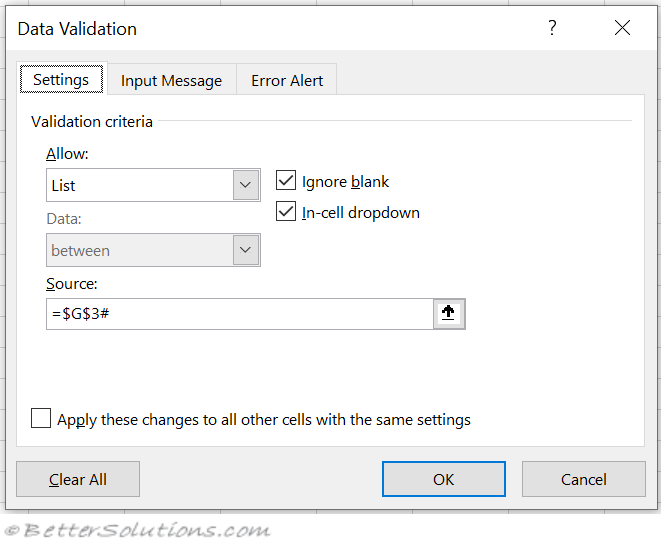Click the Source: label
Viewport: 661px width, 548px height.
coord(72,283)
